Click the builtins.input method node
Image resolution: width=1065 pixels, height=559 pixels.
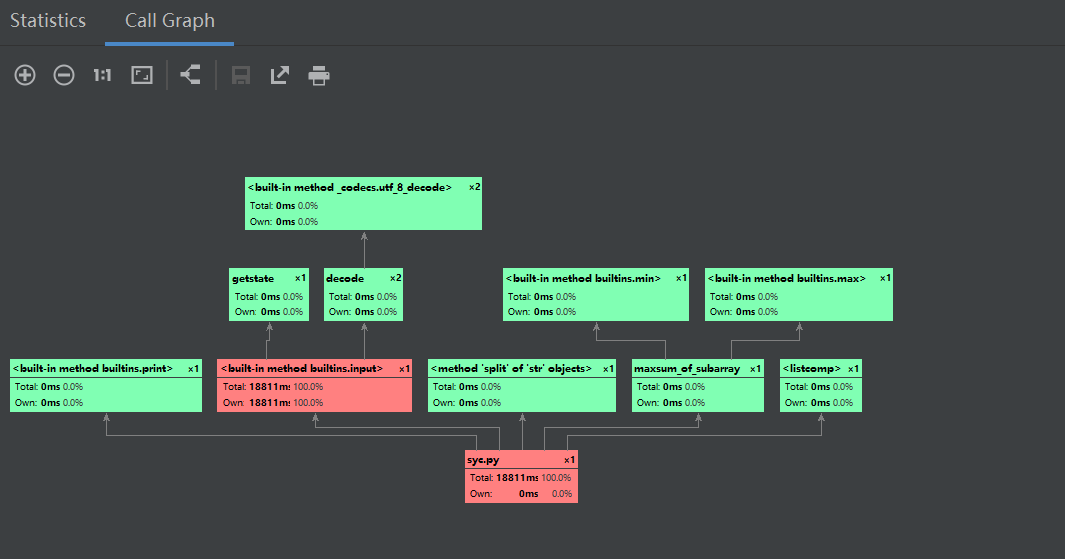(314, 385)
